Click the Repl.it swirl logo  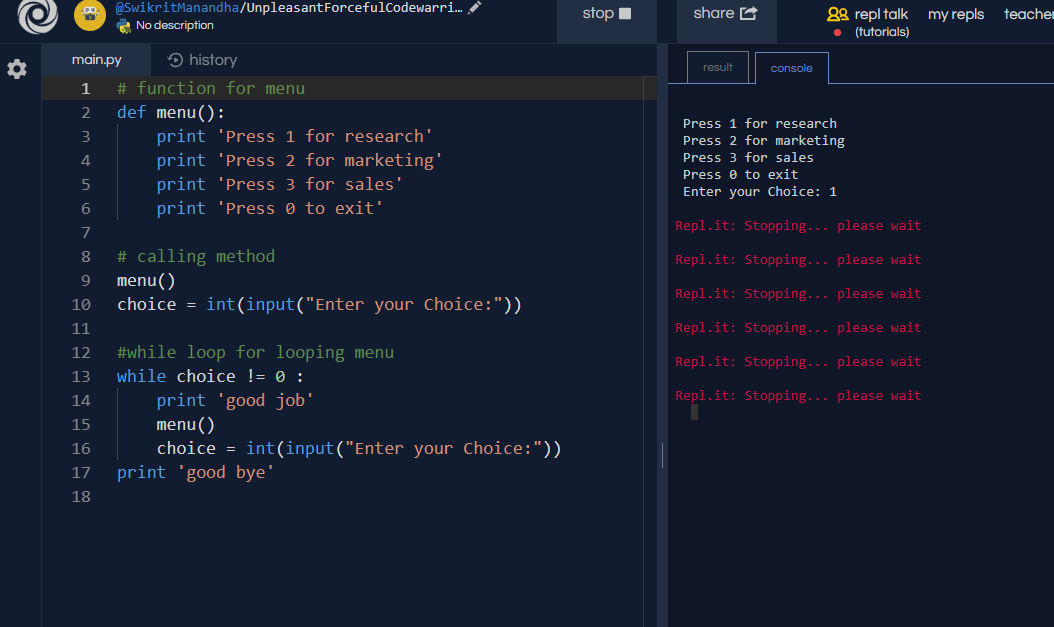(38, 17)
